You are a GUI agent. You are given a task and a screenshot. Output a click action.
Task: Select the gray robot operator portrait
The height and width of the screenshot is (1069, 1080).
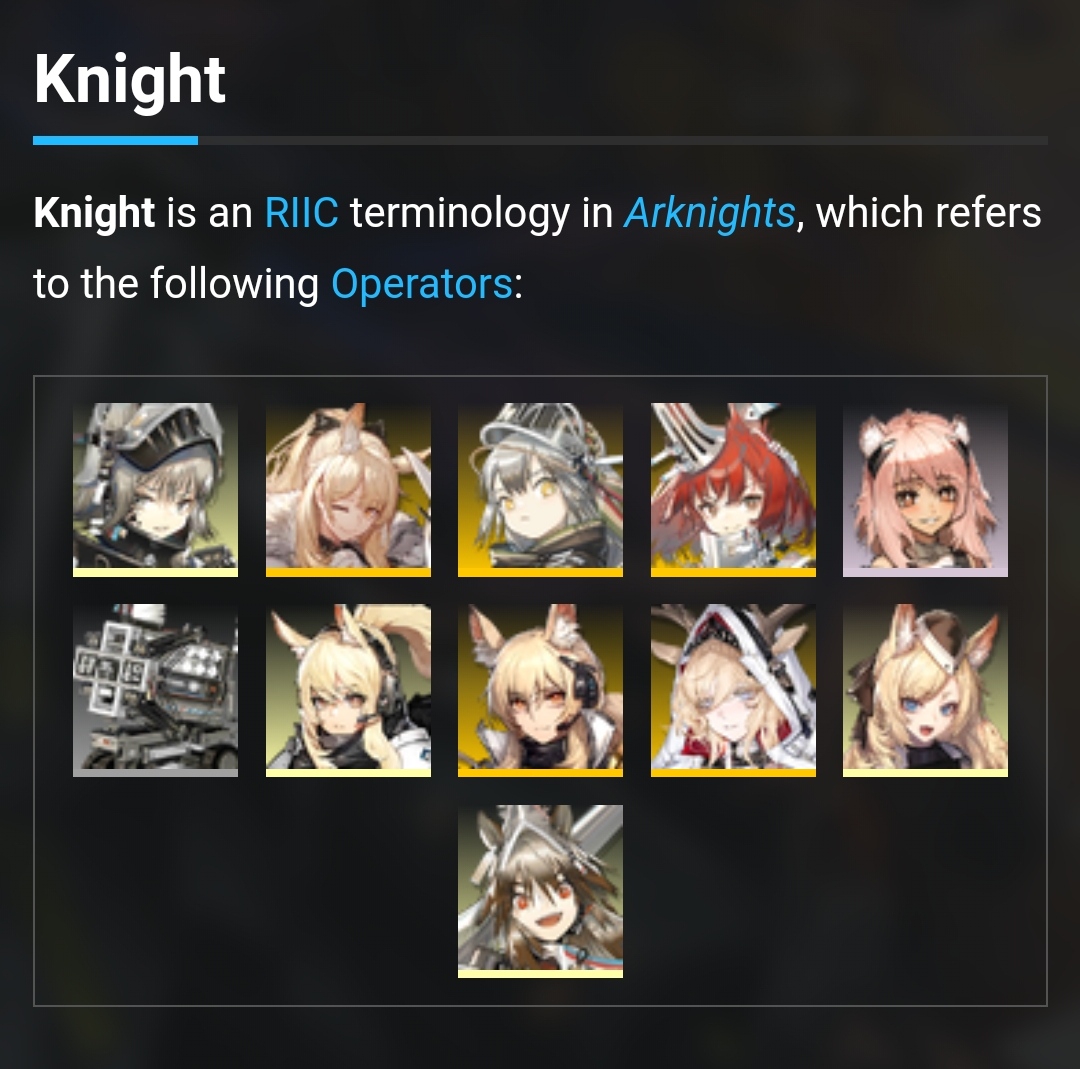coord(155,690)
